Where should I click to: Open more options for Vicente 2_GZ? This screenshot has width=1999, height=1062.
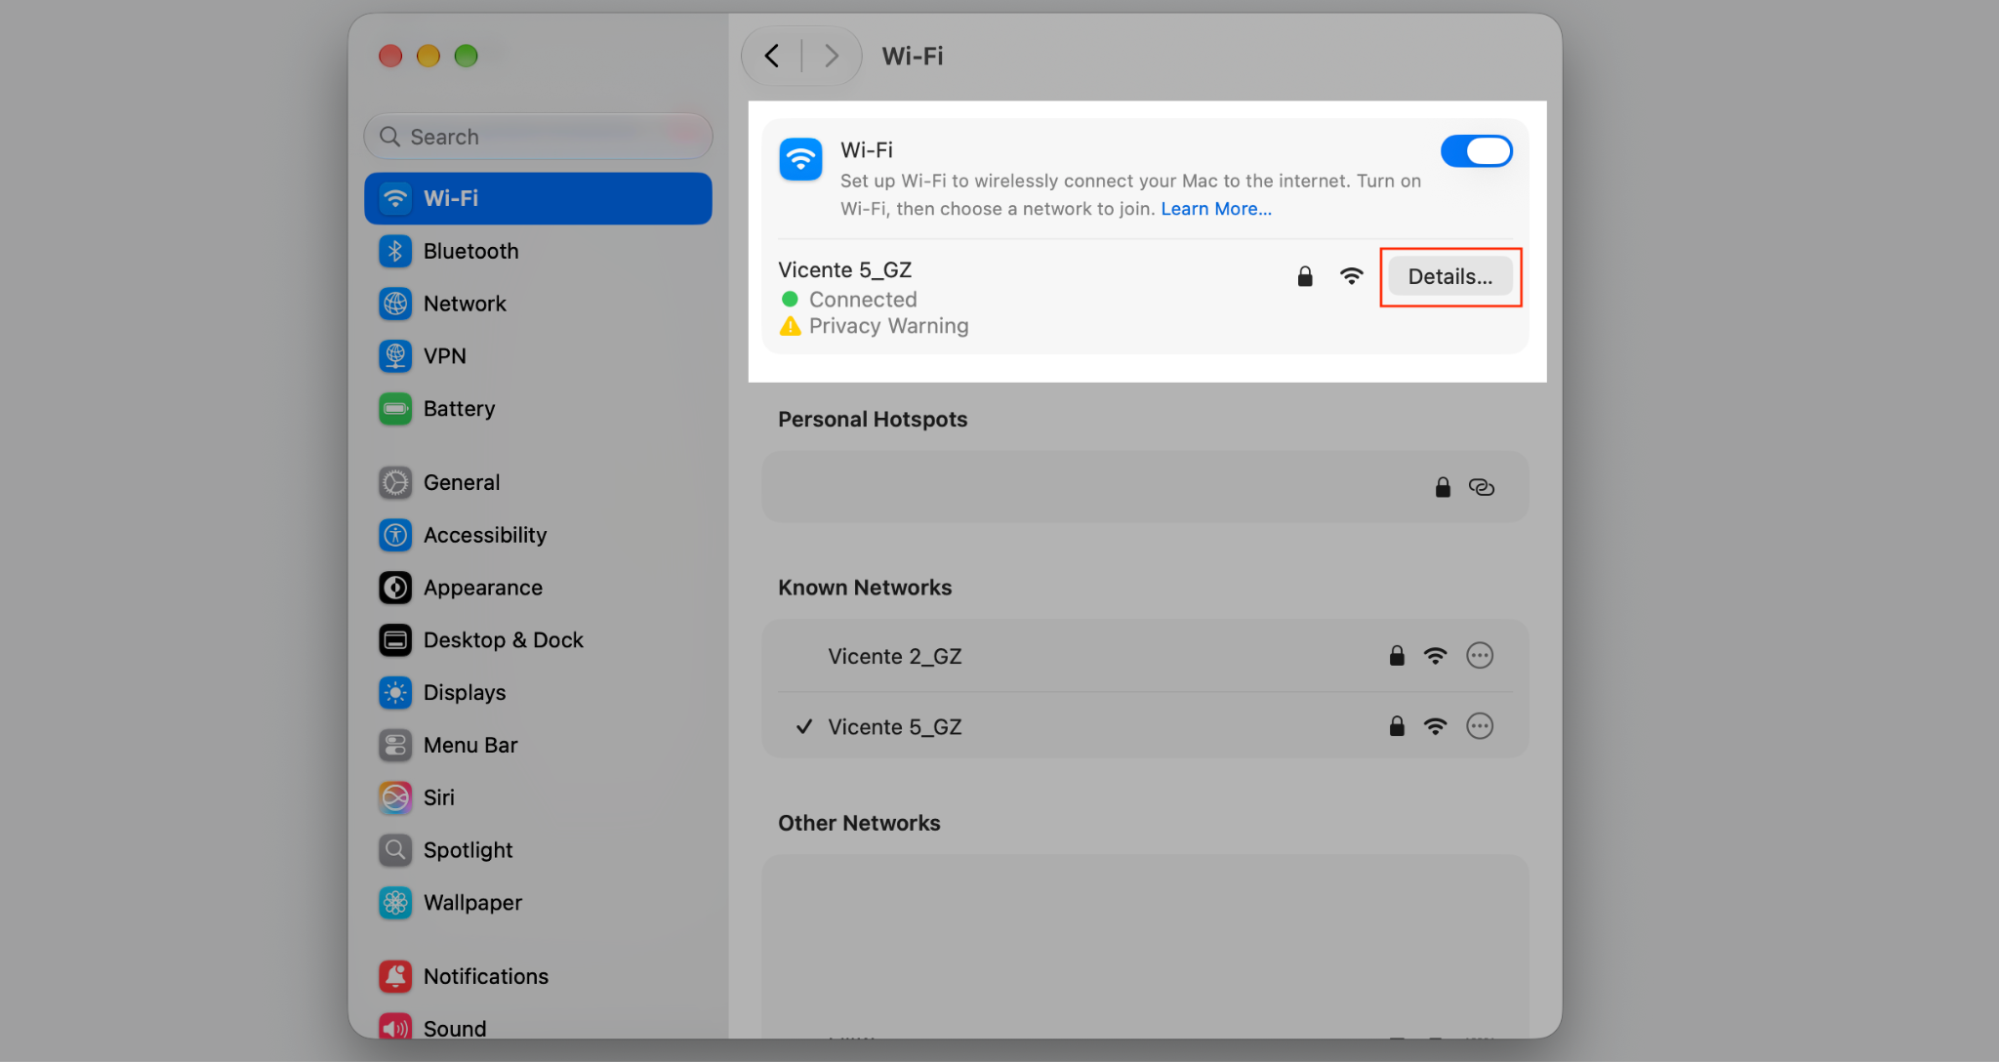(x=1479, y=656)
